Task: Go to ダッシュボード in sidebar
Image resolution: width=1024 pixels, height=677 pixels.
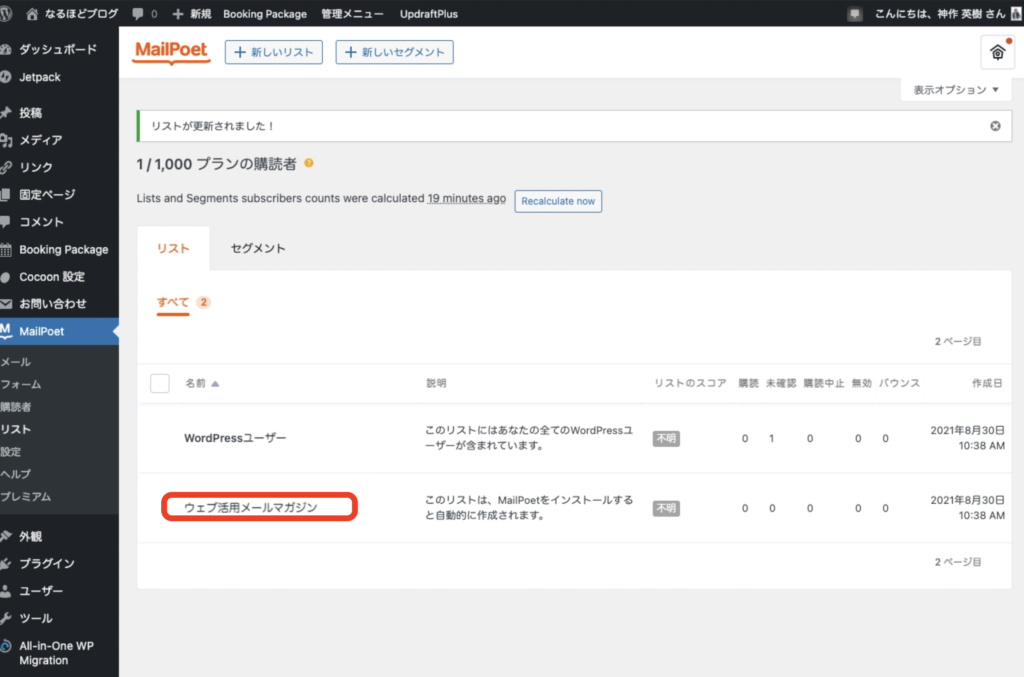Action: click(57, 49)
